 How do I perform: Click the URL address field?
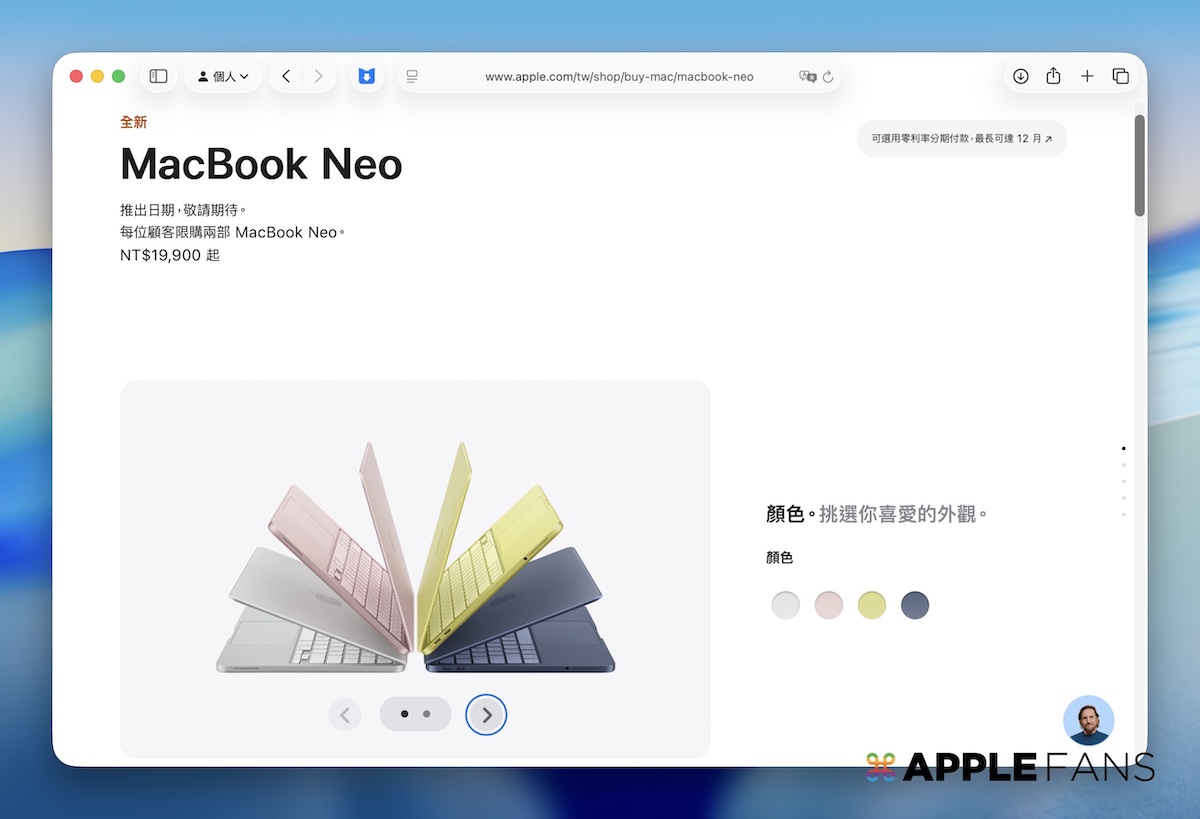coord(618,76)
